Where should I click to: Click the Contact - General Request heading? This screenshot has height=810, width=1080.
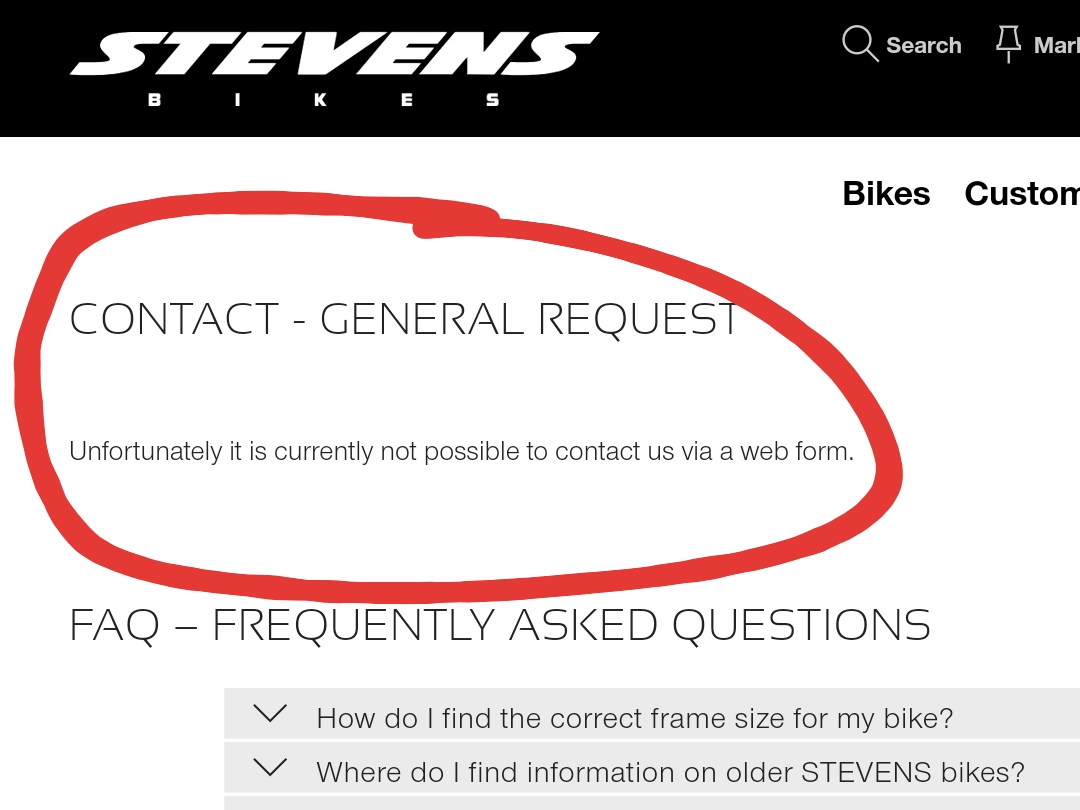pyautogui.click(x=405, y=320)
